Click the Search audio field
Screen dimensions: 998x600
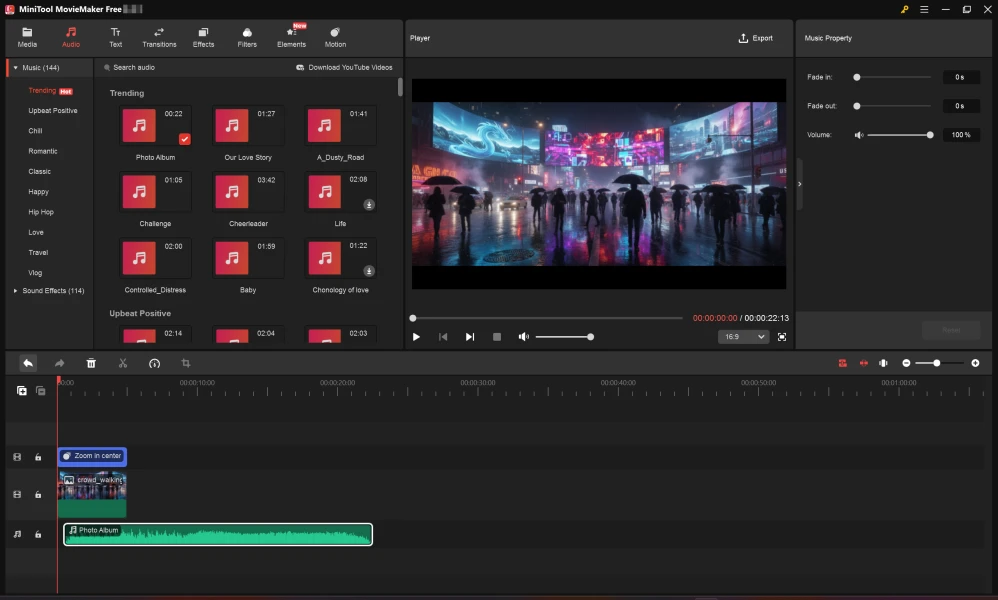(x=135, y=68)
